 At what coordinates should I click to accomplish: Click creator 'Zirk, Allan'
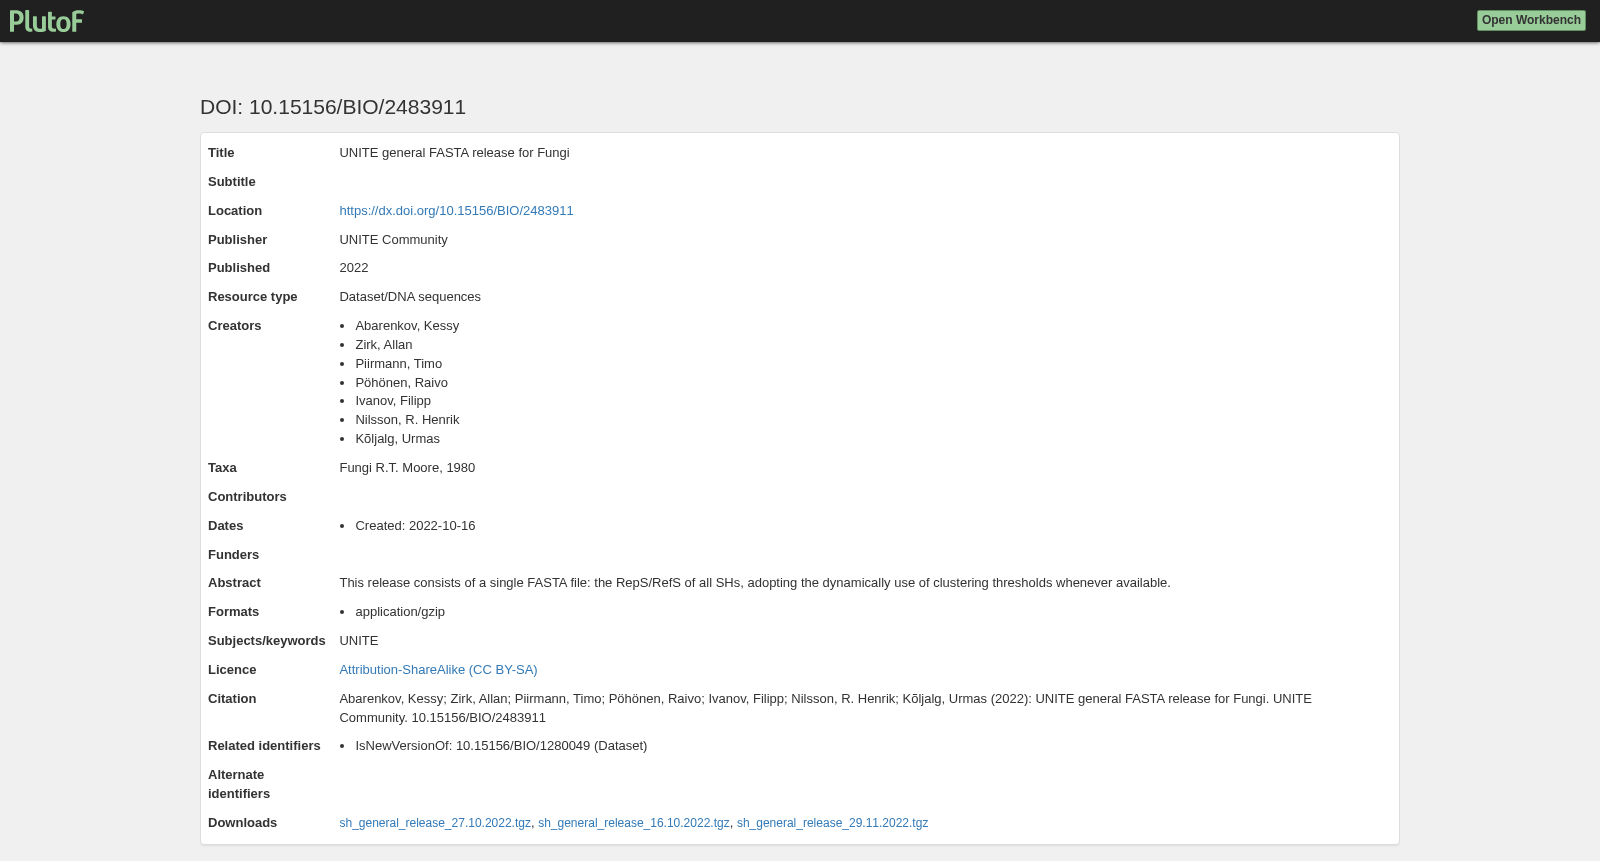[x=384, y=345]
